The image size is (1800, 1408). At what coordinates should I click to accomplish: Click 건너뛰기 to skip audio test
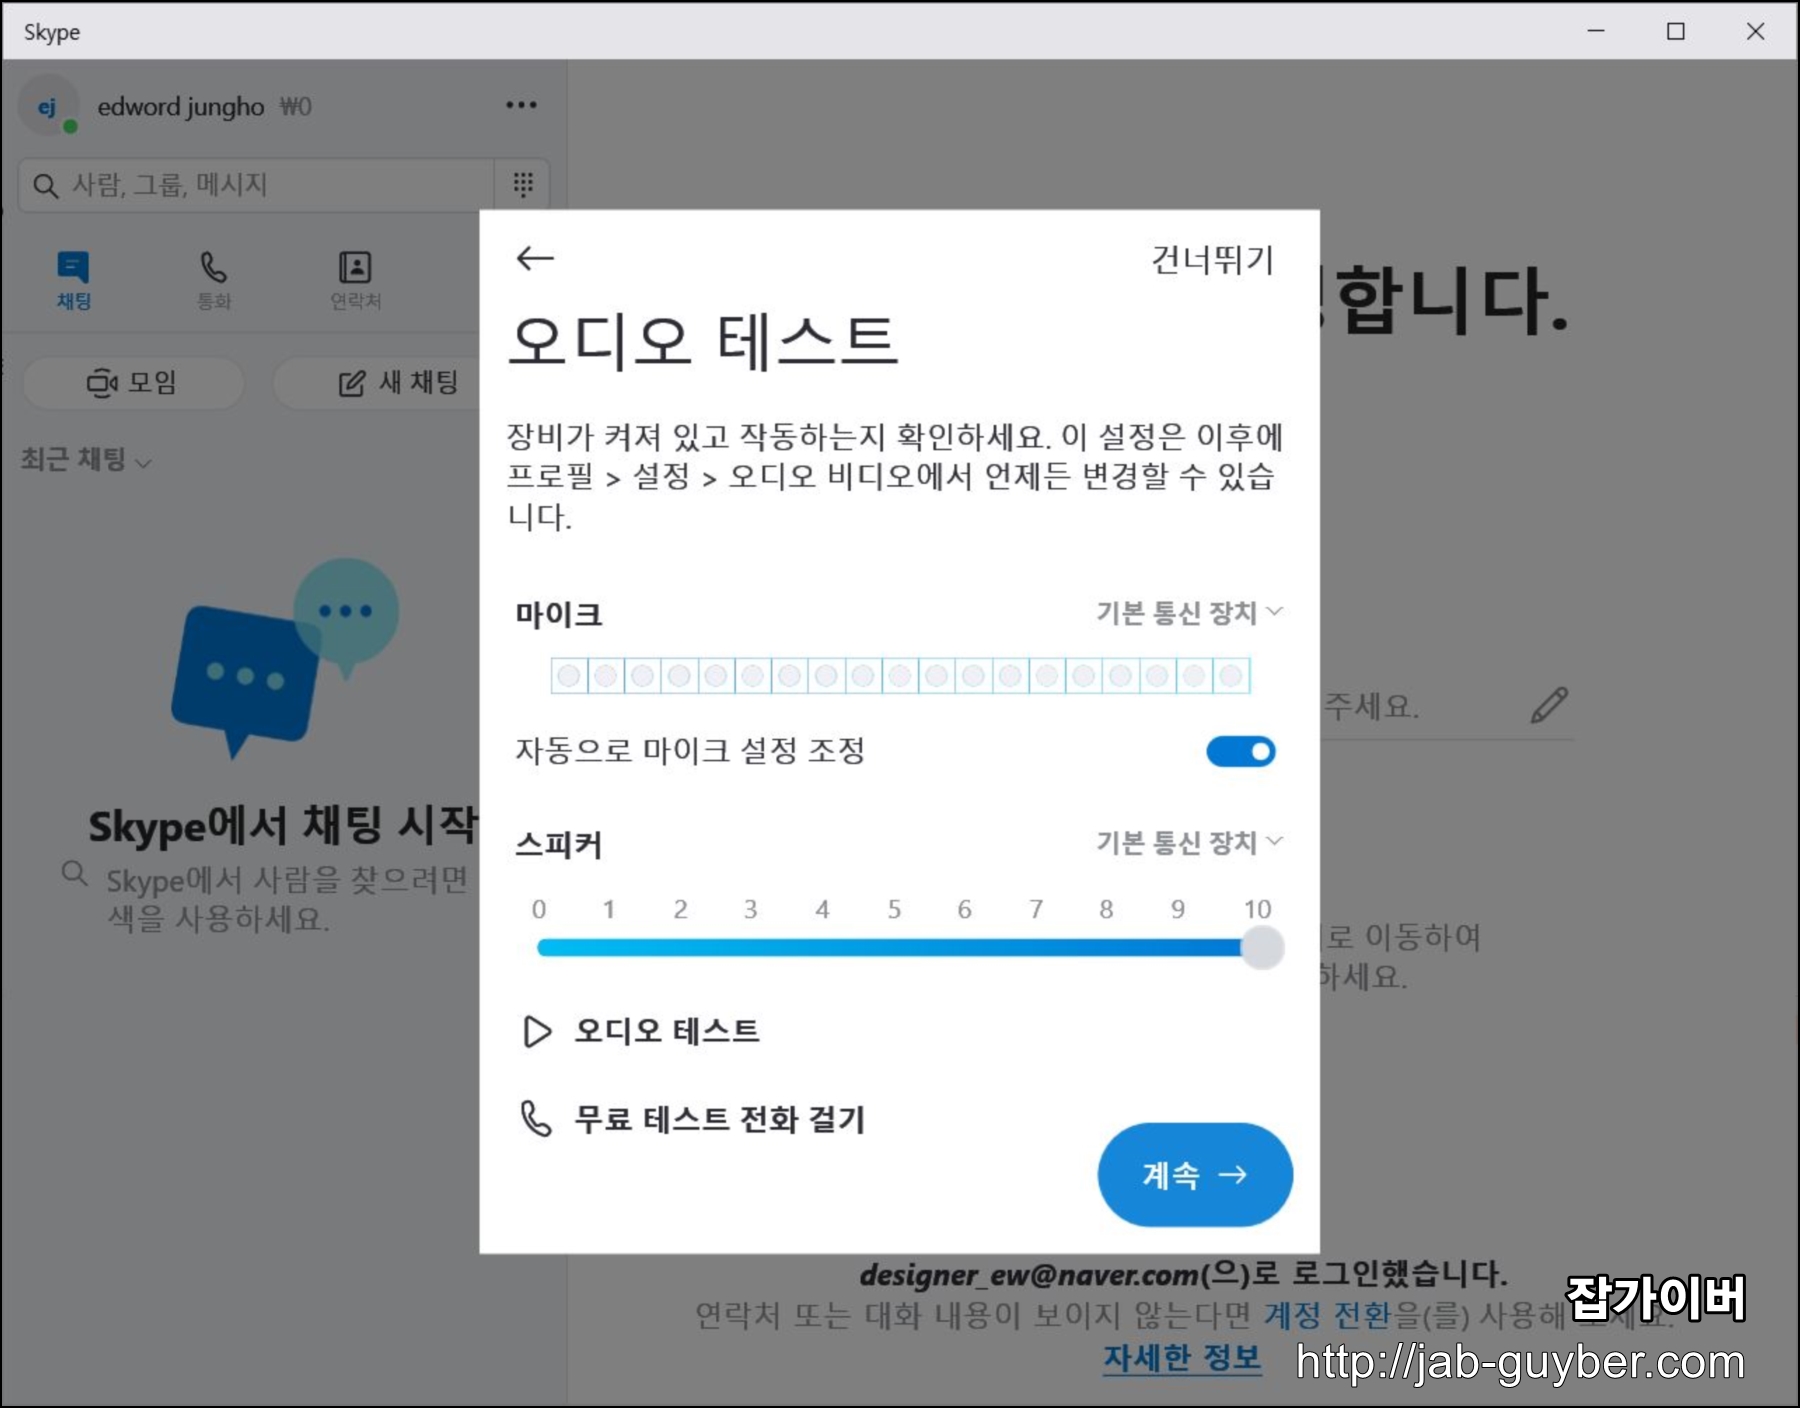pyautogui.click(x=1212, y=260)
